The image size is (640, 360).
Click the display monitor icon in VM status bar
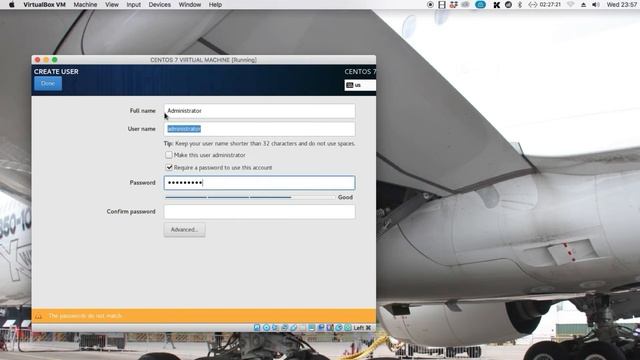pos(311,327)
